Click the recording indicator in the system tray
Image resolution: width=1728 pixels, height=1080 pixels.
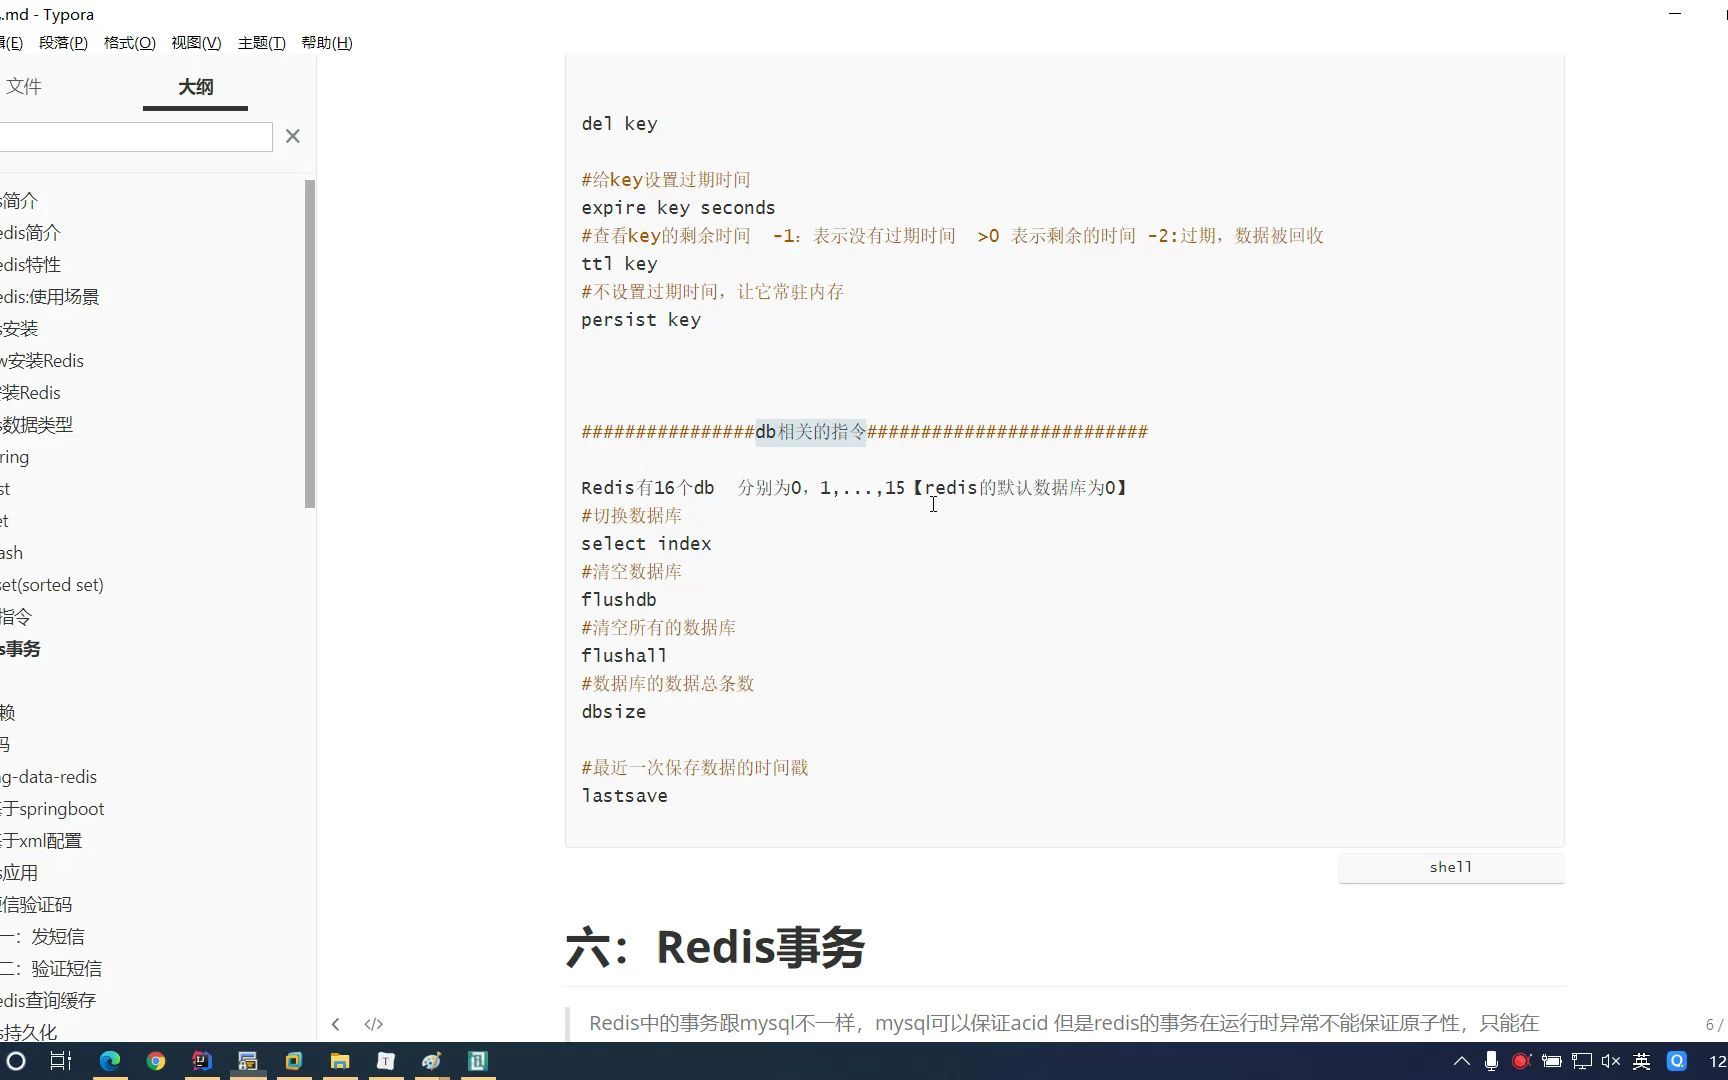(1521, 1061)
